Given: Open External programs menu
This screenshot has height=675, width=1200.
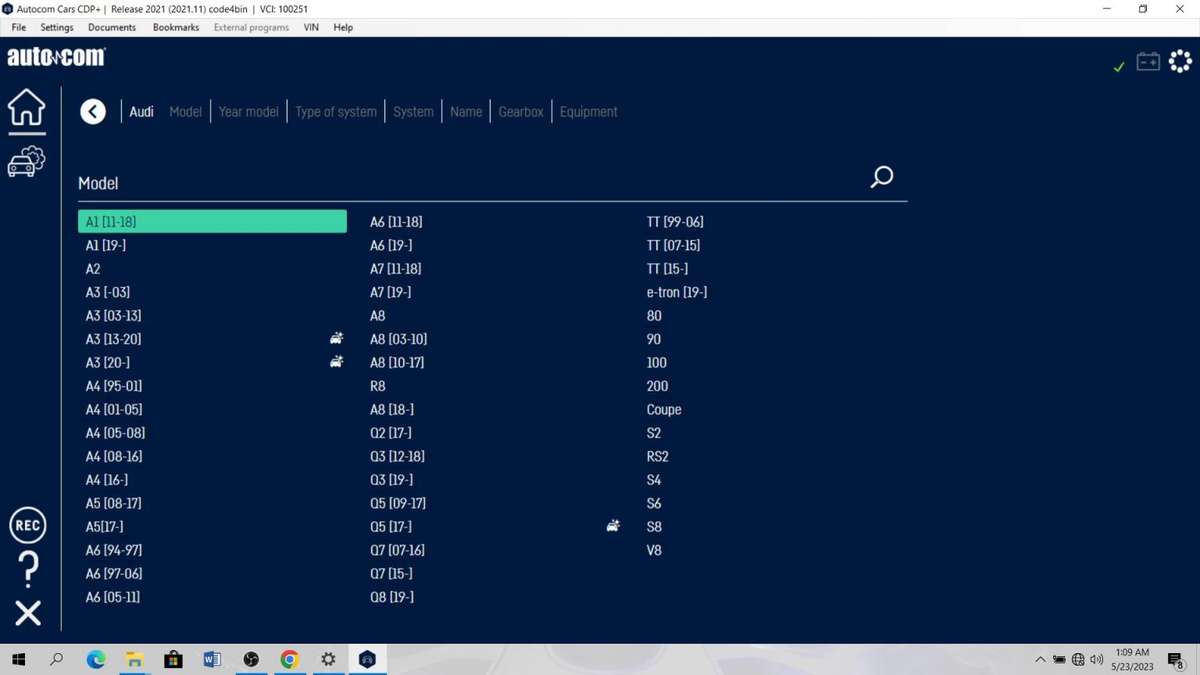Looking at the screenshot, I should [251, 27].
